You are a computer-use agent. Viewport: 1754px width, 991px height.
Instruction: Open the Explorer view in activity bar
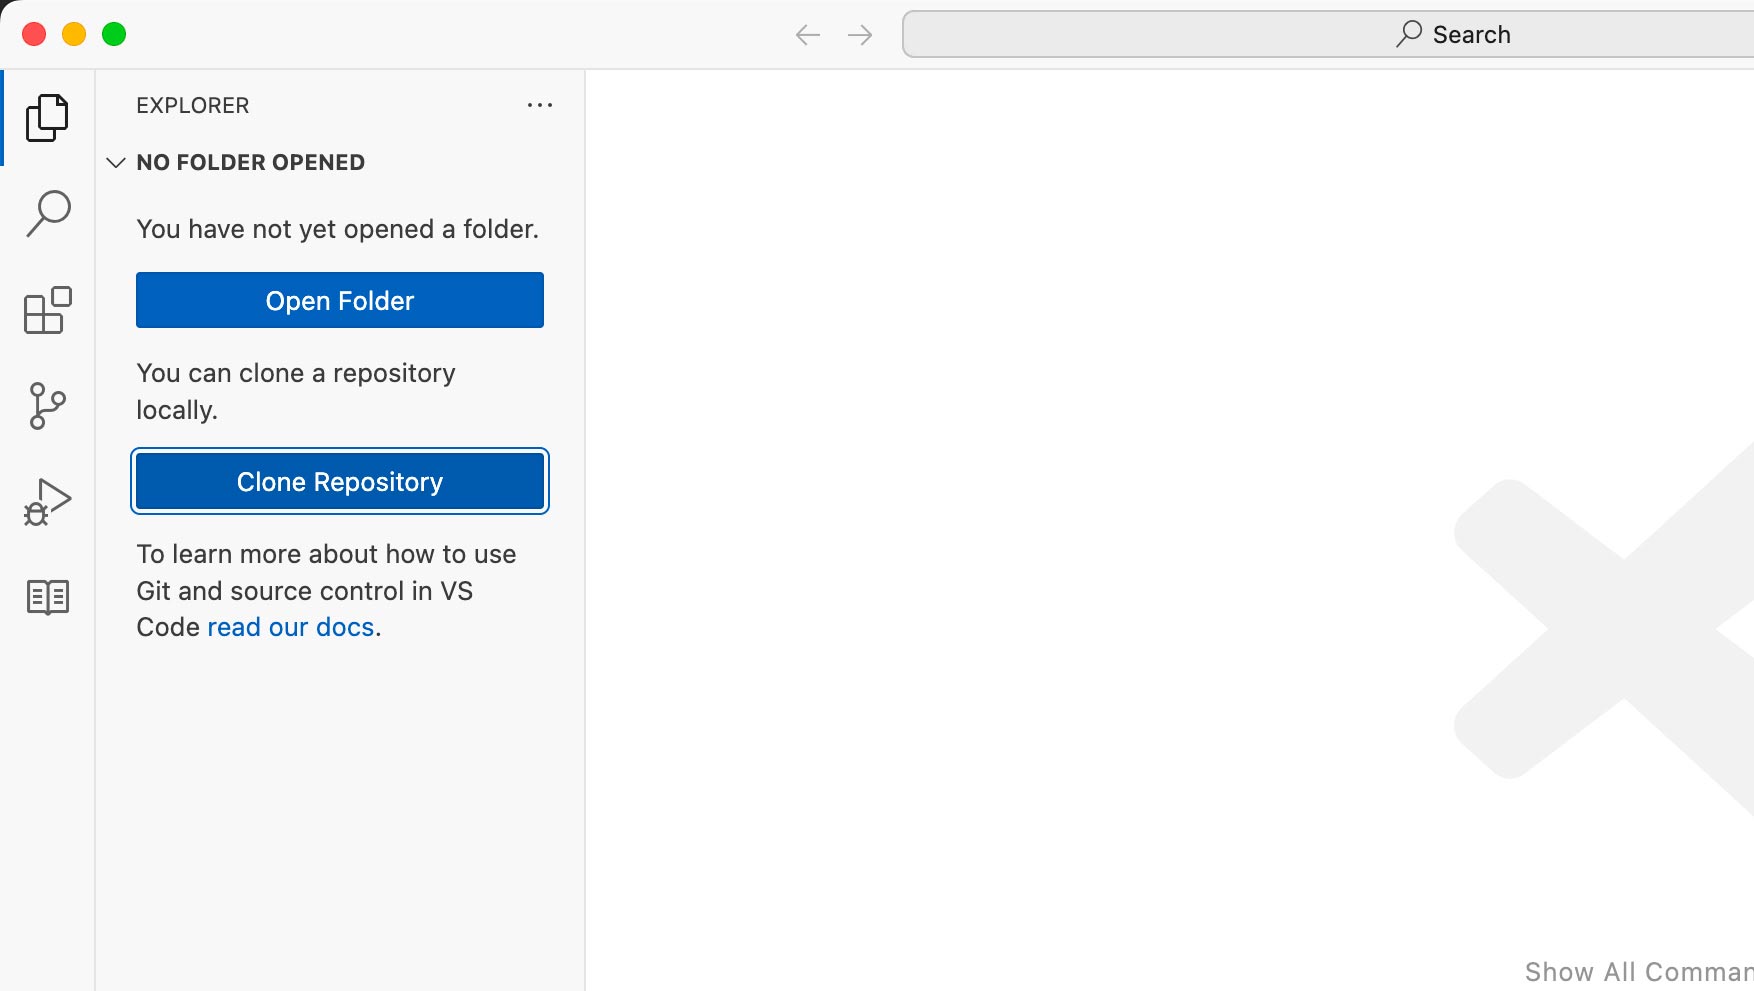click(47, 118)
